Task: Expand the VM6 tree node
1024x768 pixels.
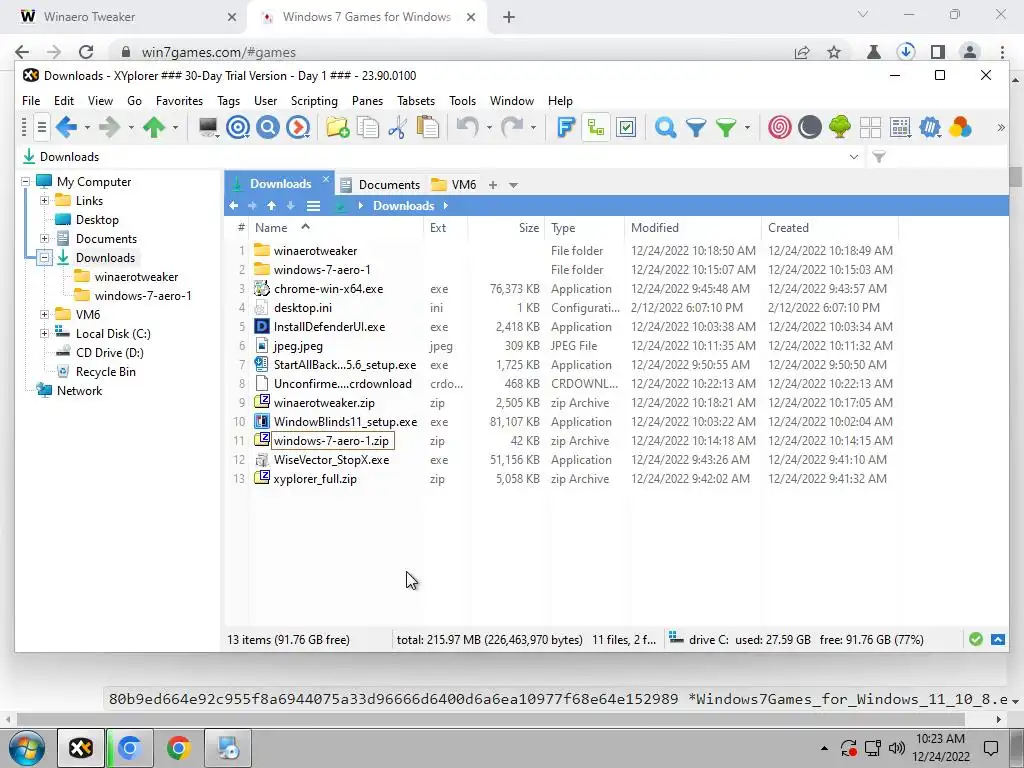Action: [44, 314]
